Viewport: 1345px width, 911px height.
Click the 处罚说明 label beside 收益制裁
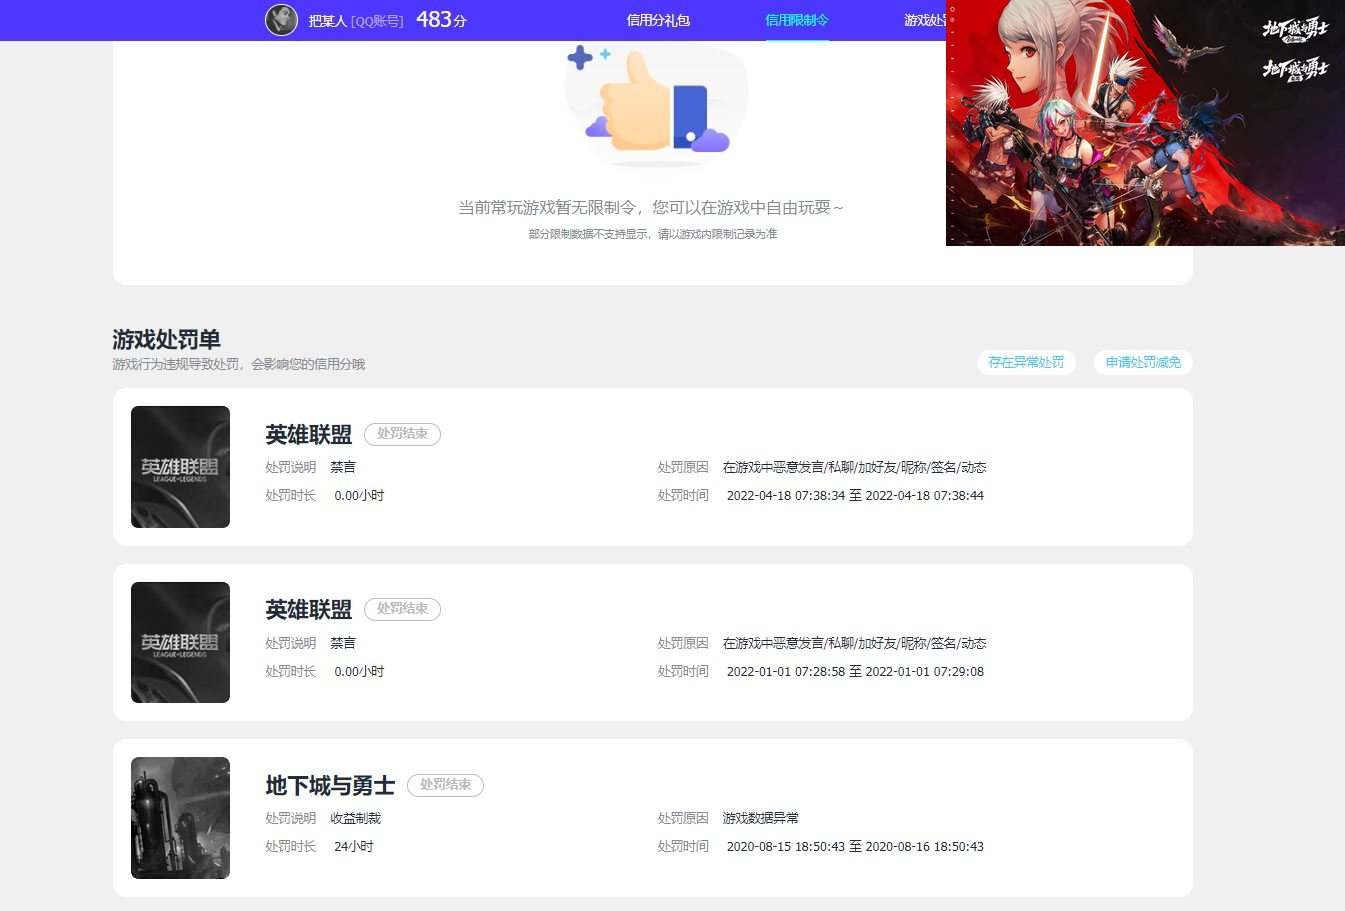click(290, 818)
